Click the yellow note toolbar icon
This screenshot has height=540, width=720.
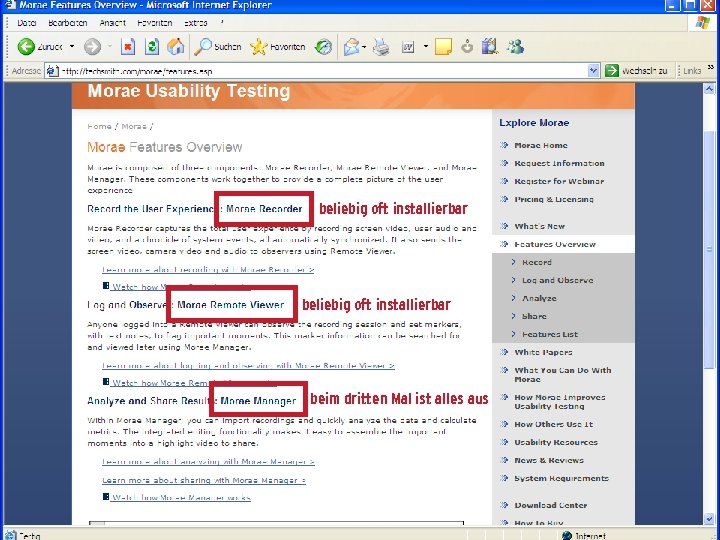coord(443,46)
